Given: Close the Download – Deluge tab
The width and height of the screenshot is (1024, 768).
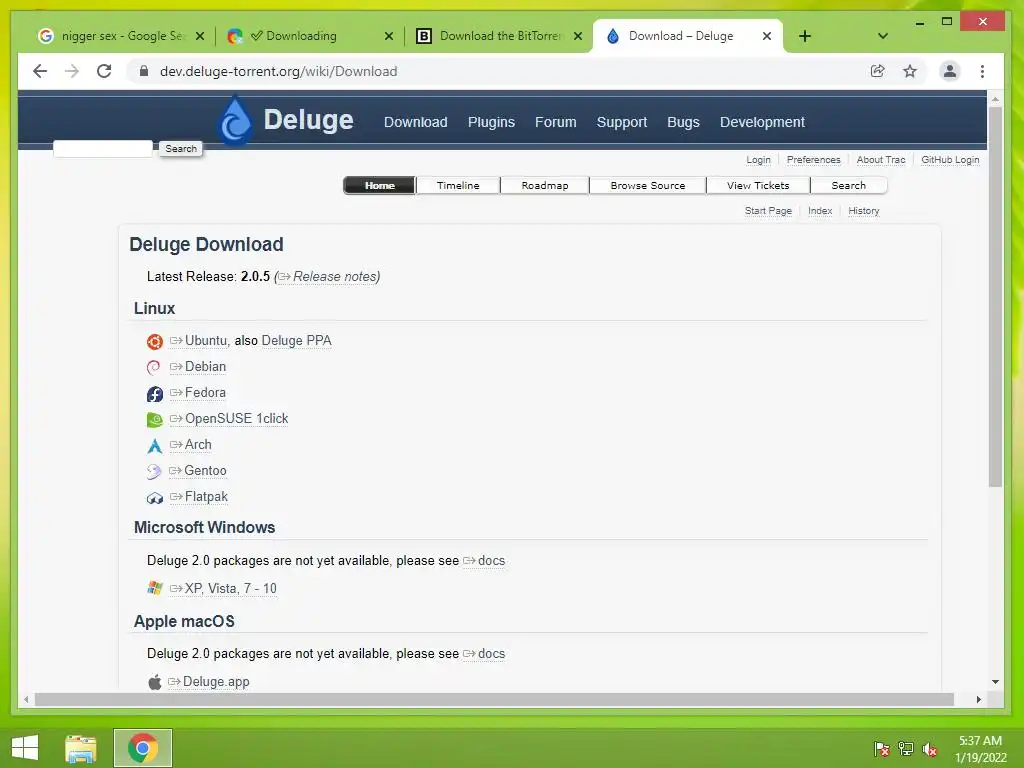Looking at the screenshot, I should (767, 36).
